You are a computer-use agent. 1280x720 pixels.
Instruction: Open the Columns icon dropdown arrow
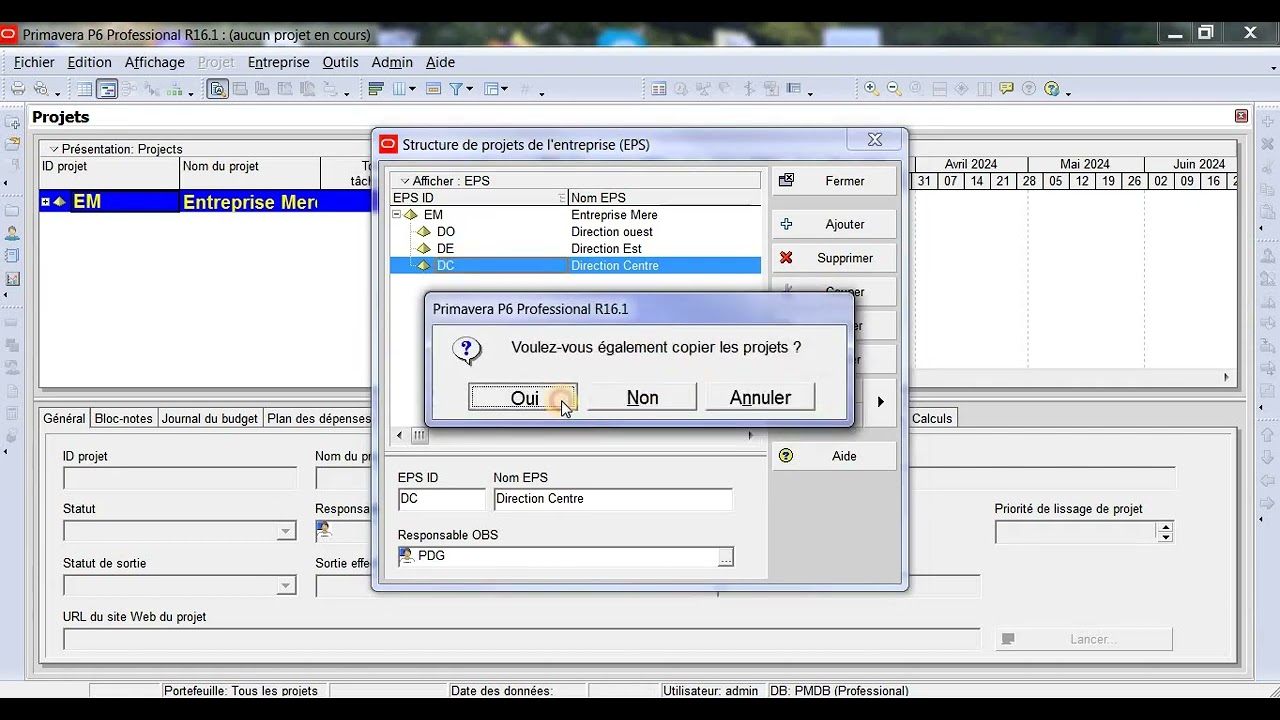(412, 89)
